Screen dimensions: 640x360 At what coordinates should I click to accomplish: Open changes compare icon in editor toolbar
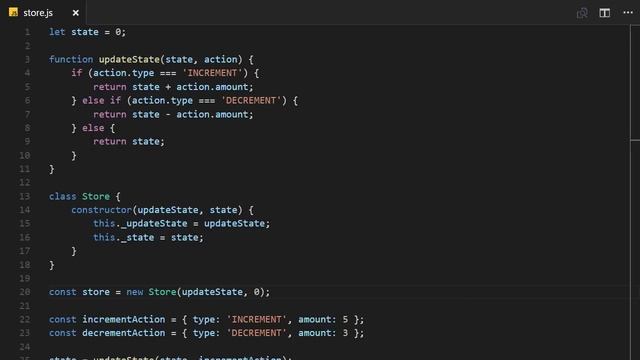(x=582, y=13)
